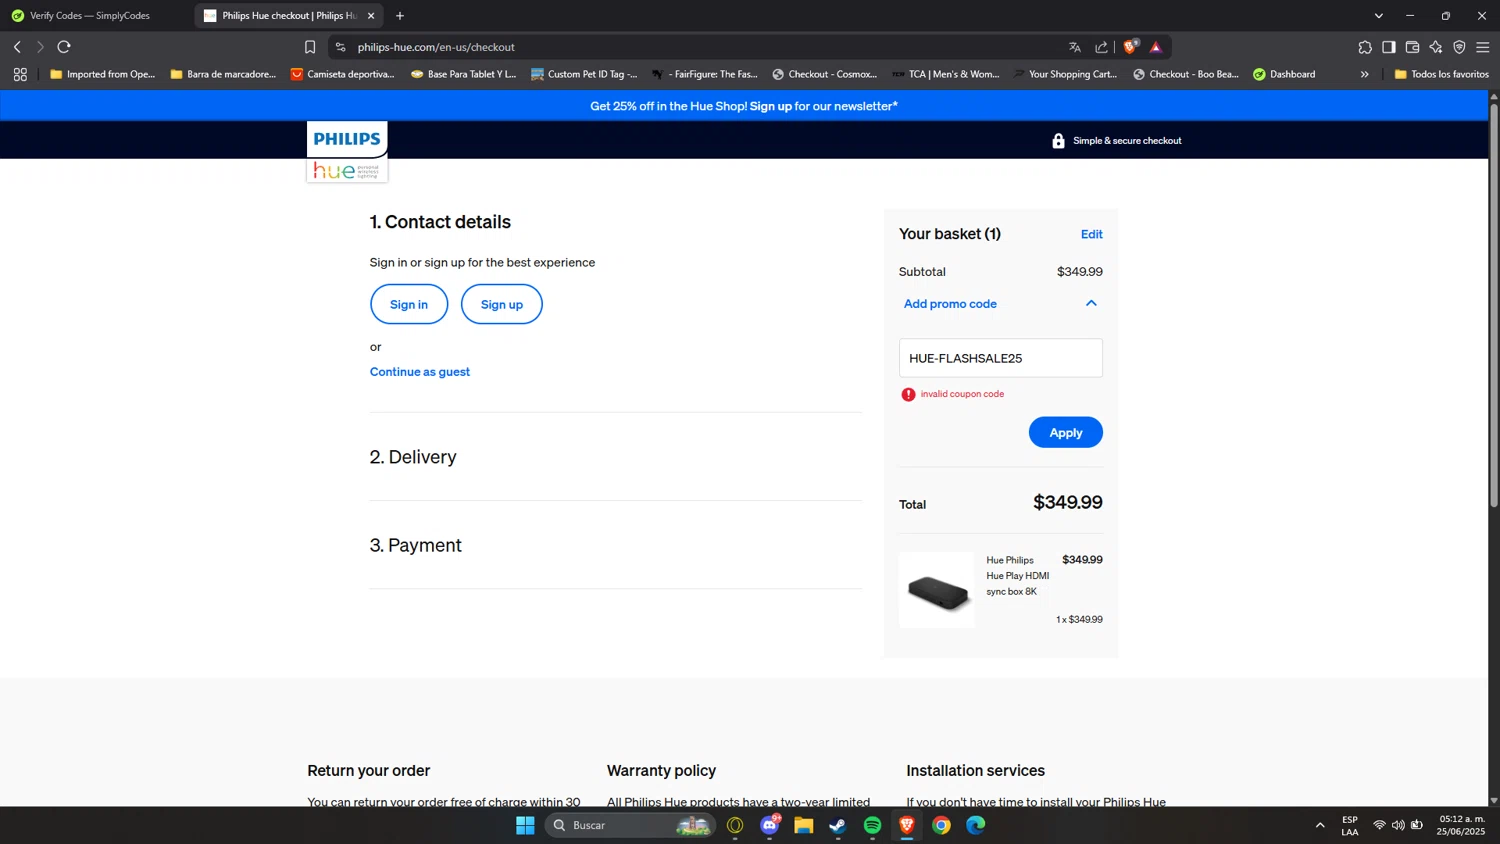Click the address bar URL
The width and height of the screenshot is (1500, 844).
pyautogui.click(x=436, y=47)
